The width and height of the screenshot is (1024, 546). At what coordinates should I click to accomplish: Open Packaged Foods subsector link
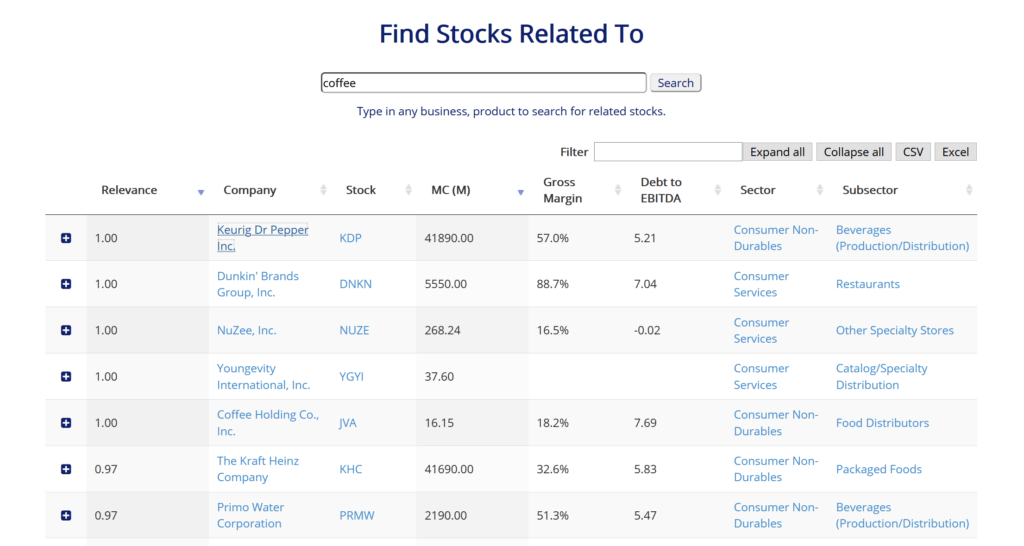click(x=878, y=469)
